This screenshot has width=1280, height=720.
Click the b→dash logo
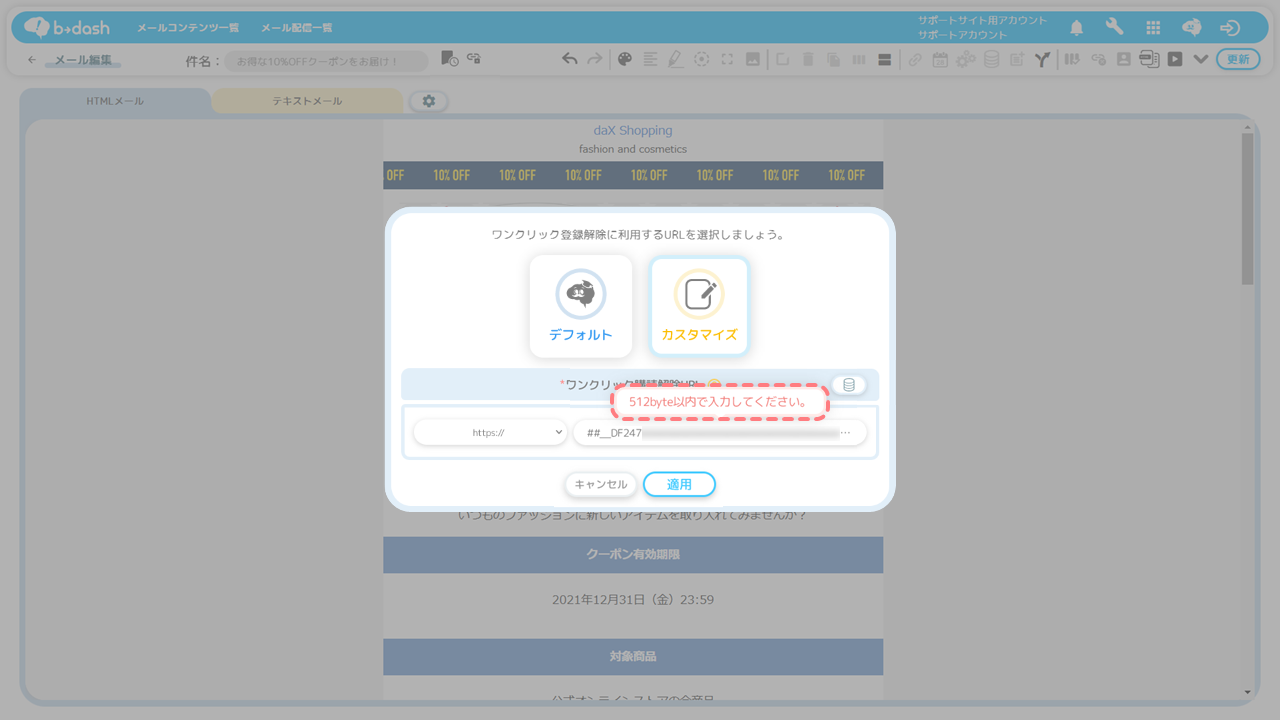(x=68, y=27)
